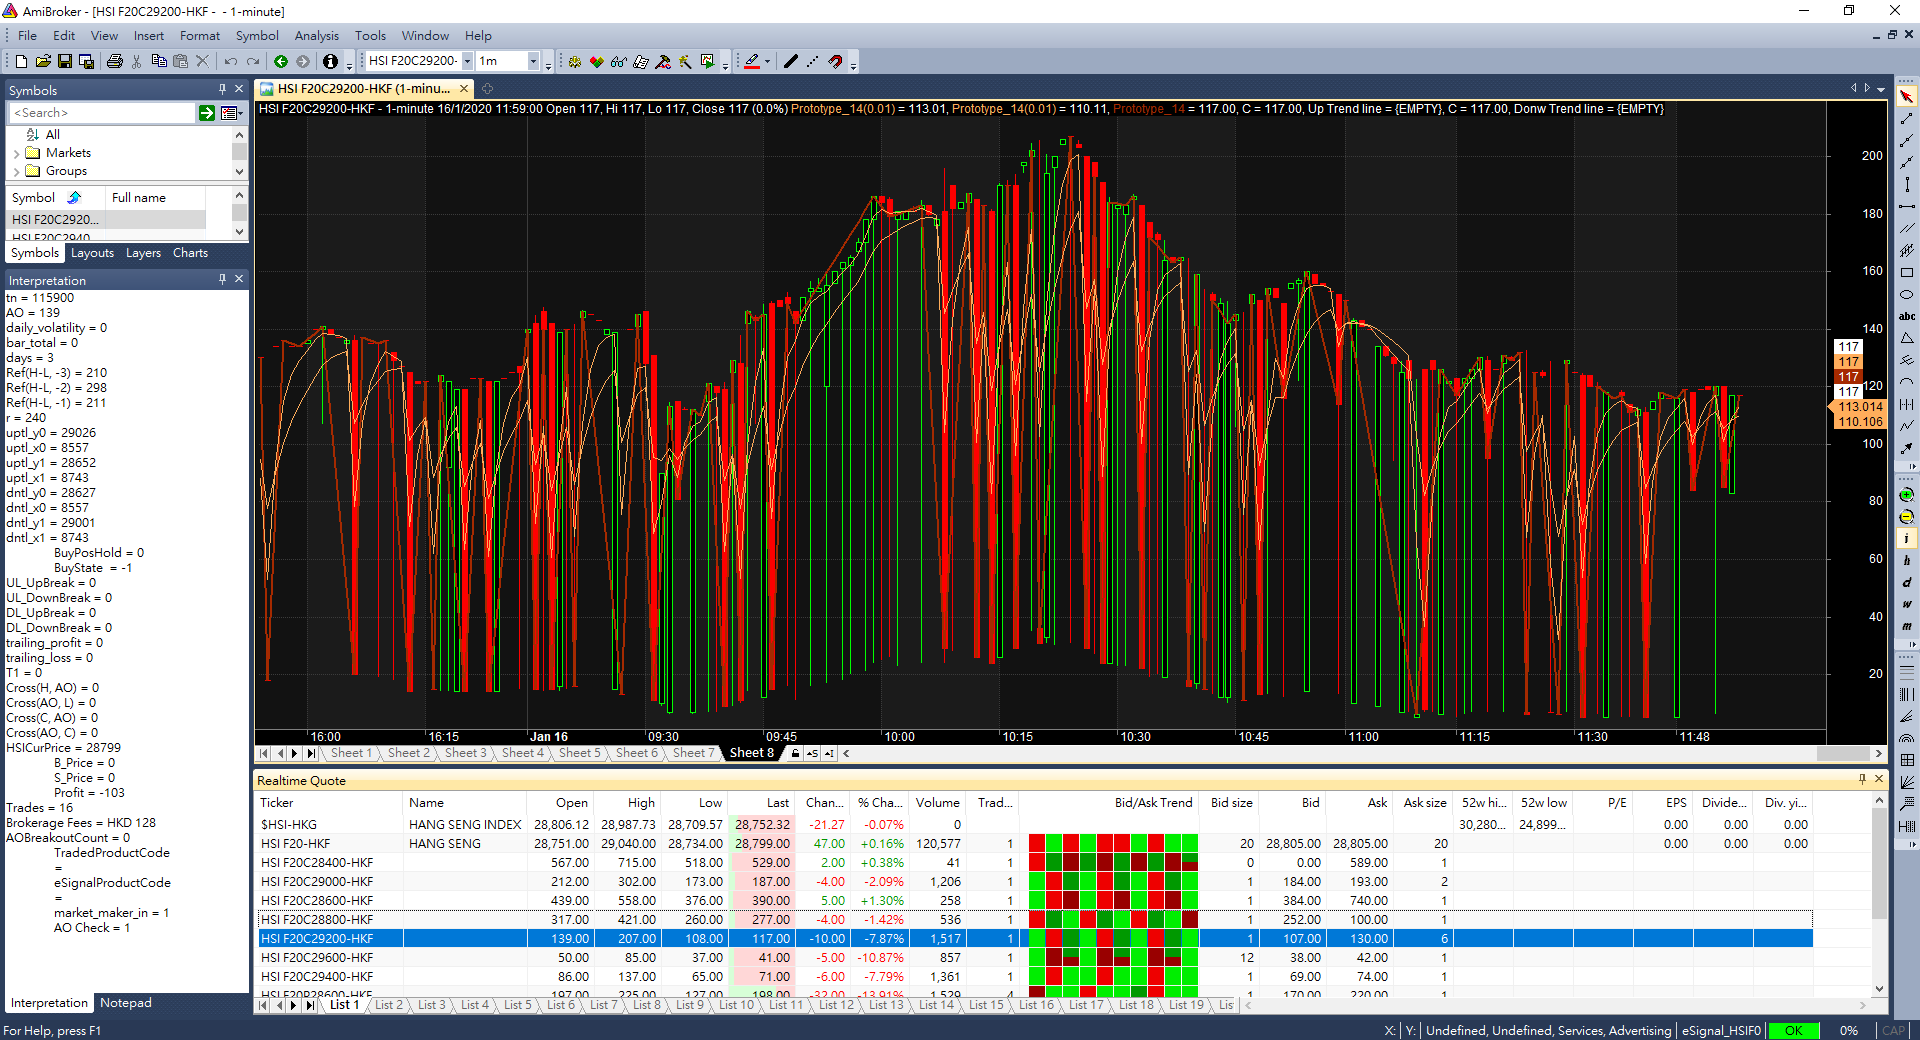Viewport: 1920px width, 1040px height.
Task: Open the symbol selector dropdown HSI F20C29200
Action: (467, 61)
